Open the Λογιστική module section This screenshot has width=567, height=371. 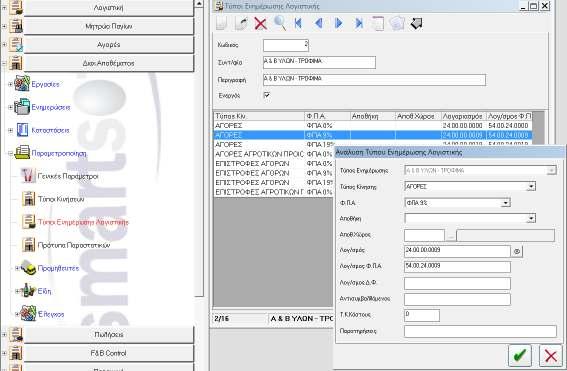[108, 8]
